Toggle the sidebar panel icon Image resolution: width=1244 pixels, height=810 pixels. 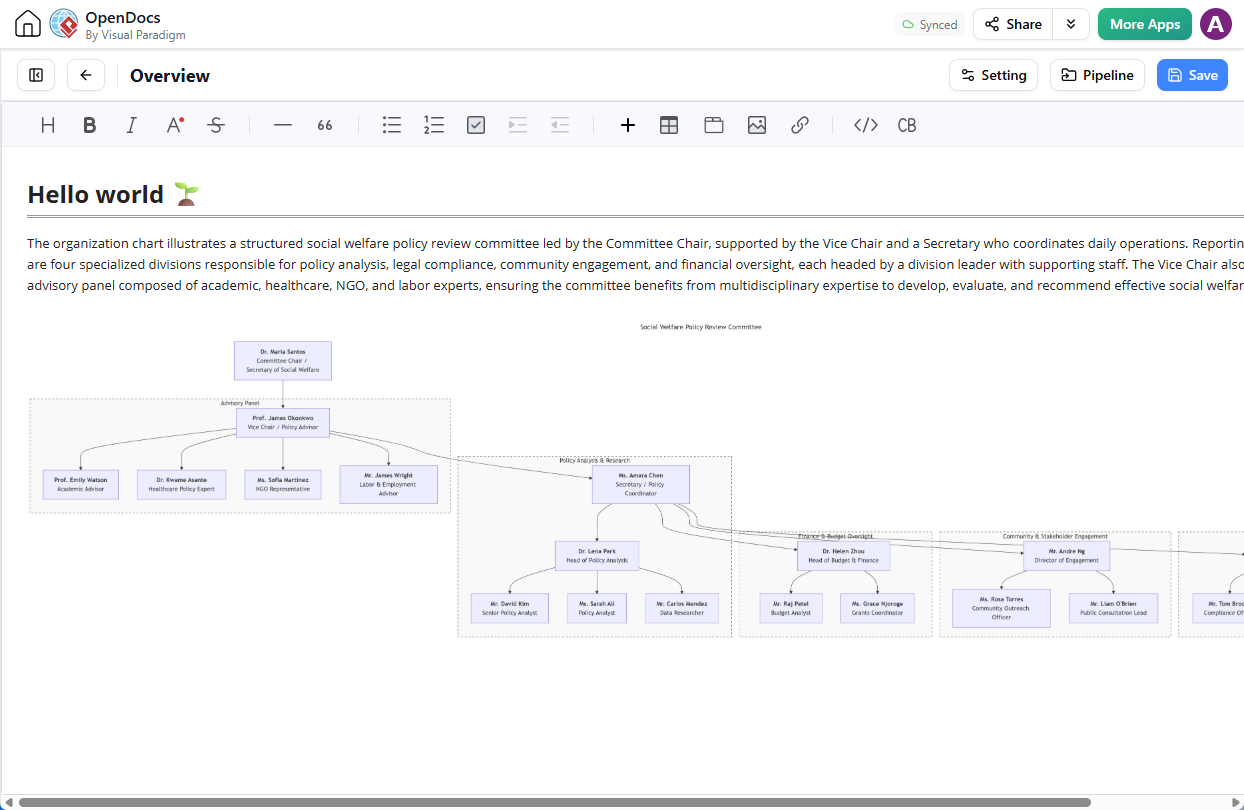point(36,75)
